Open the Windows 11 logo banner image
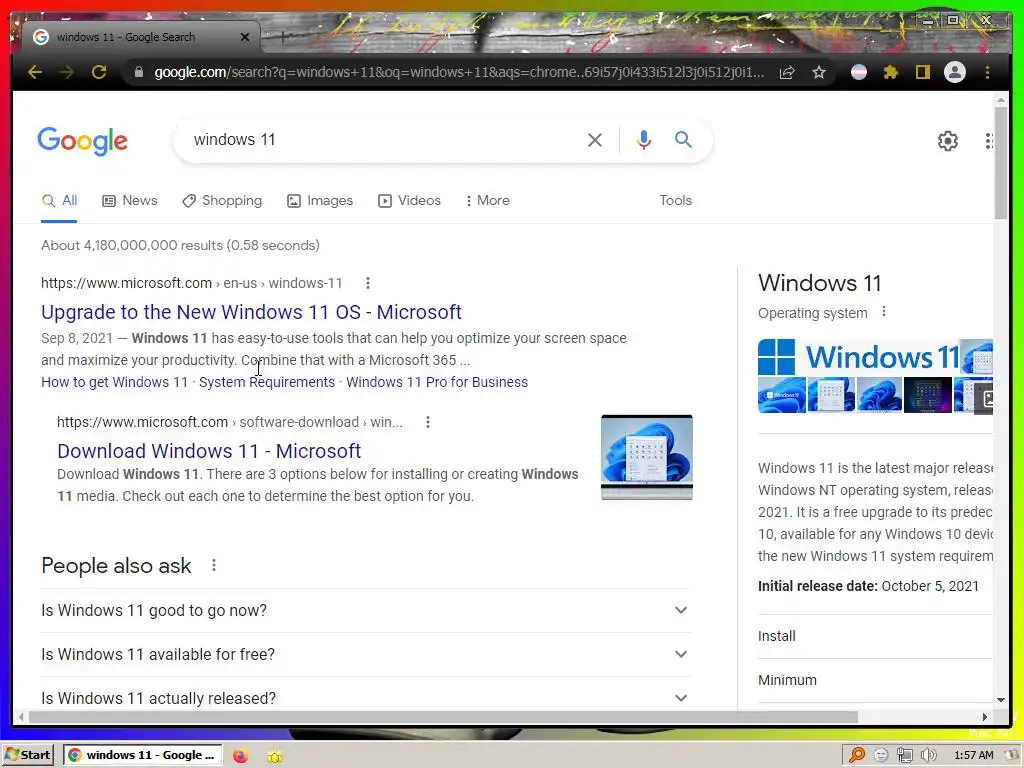Screen dimensions: 1024x768 [x=859, y=357]
